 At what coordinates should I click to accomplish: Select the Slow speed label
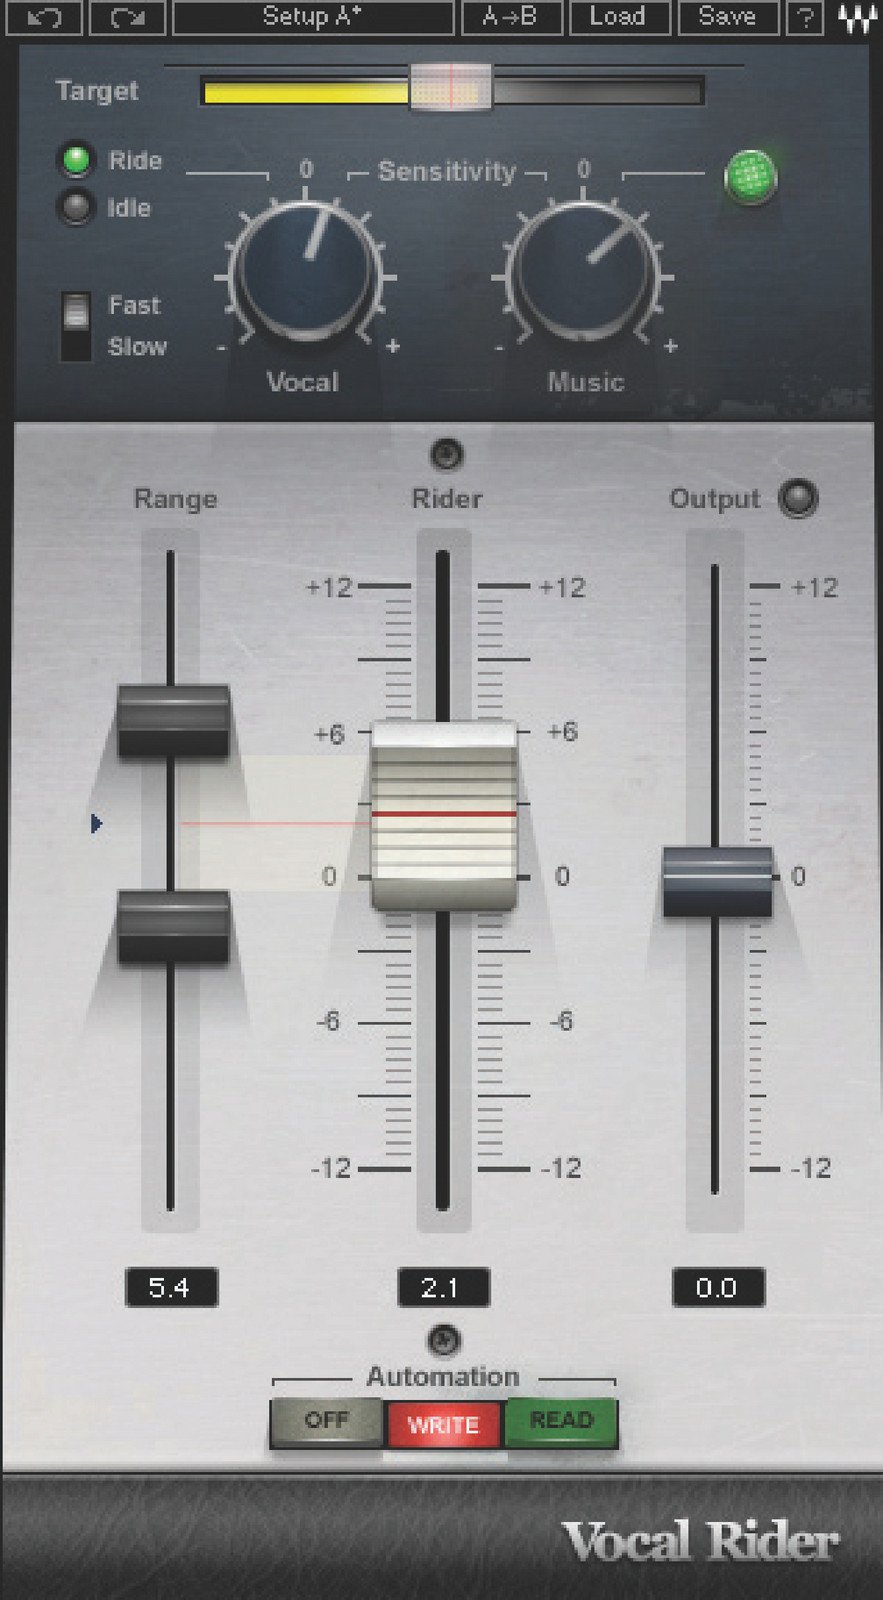(x=137, y=347)
